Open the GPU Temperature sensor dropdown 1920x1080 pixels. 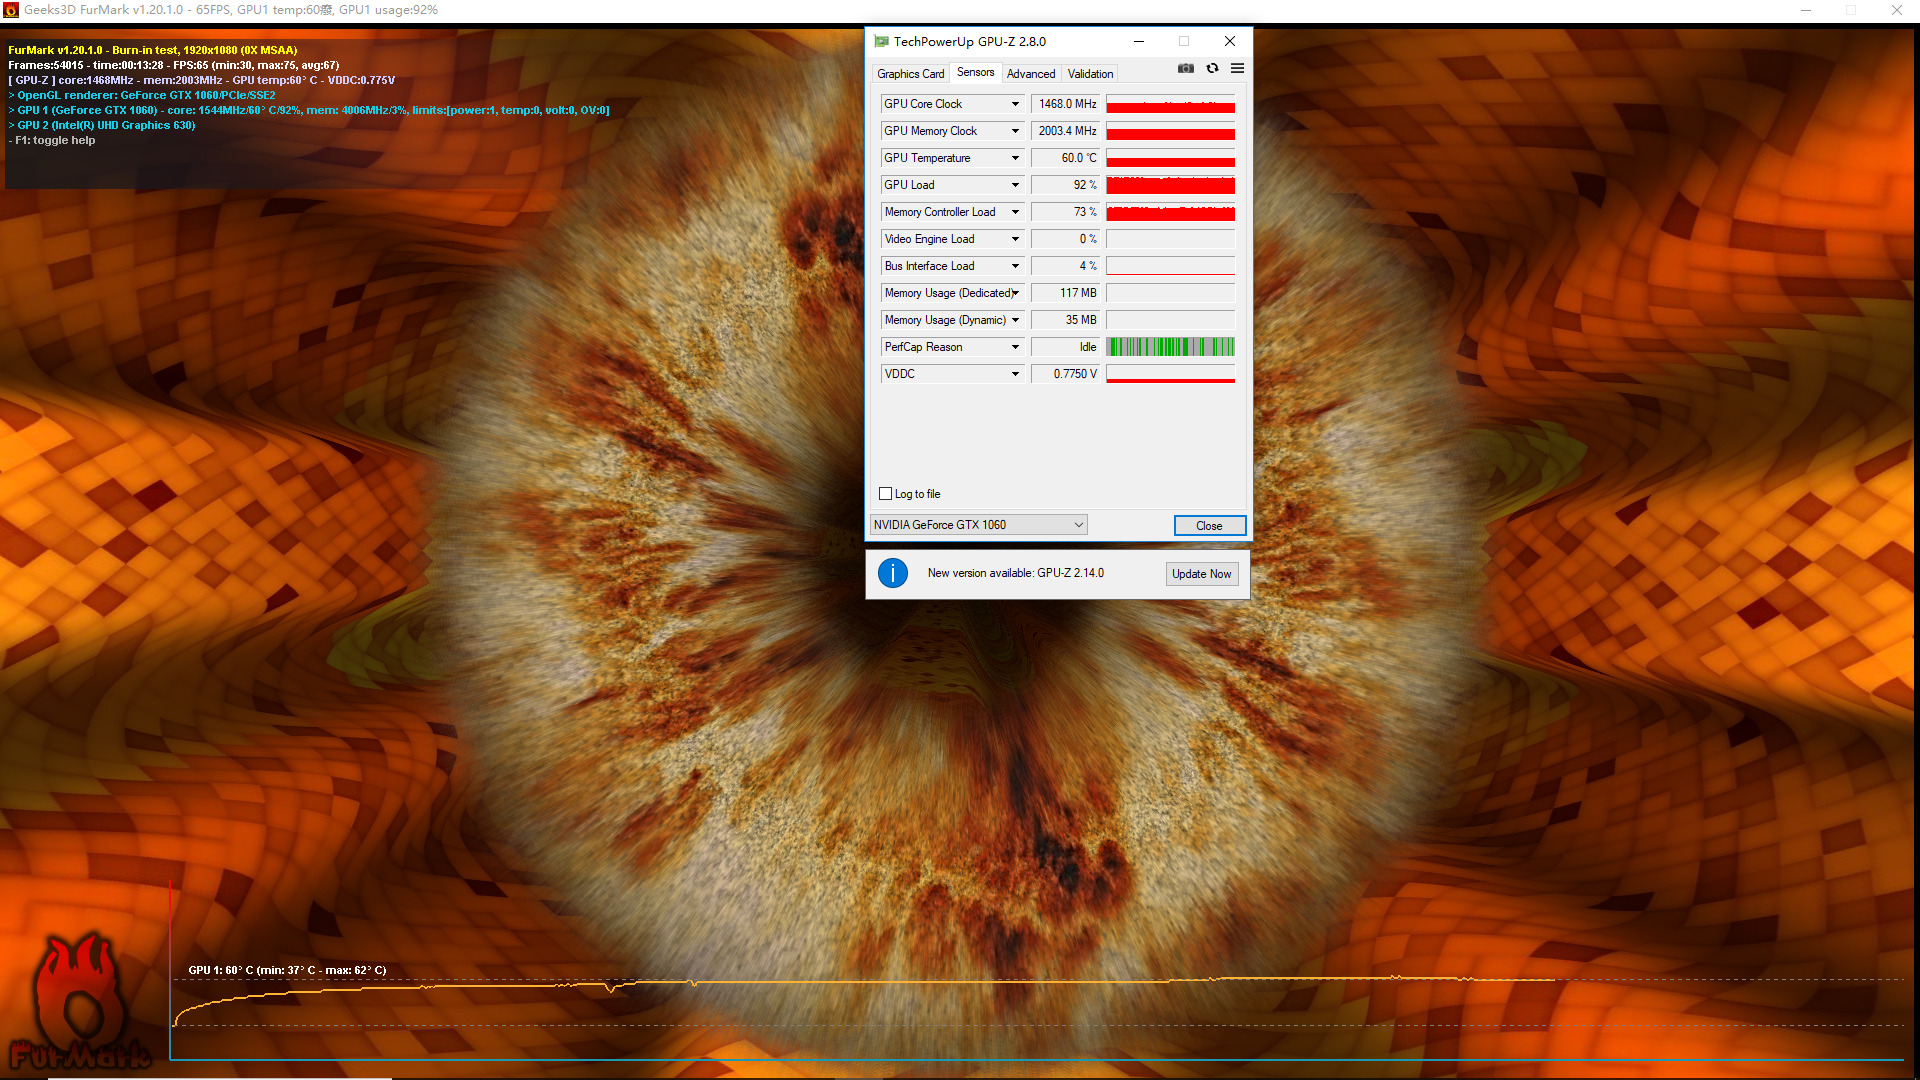coord(1015,158)
